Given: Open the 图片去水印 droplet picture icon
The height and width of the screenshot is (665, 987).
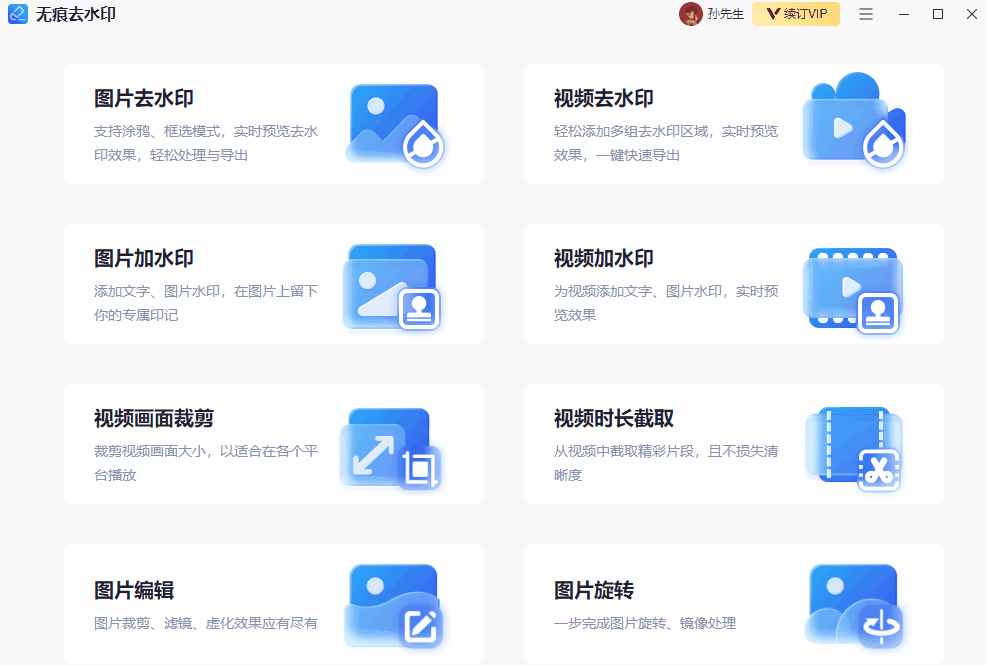Looking at the screenshot, I should tap(395, 125).
